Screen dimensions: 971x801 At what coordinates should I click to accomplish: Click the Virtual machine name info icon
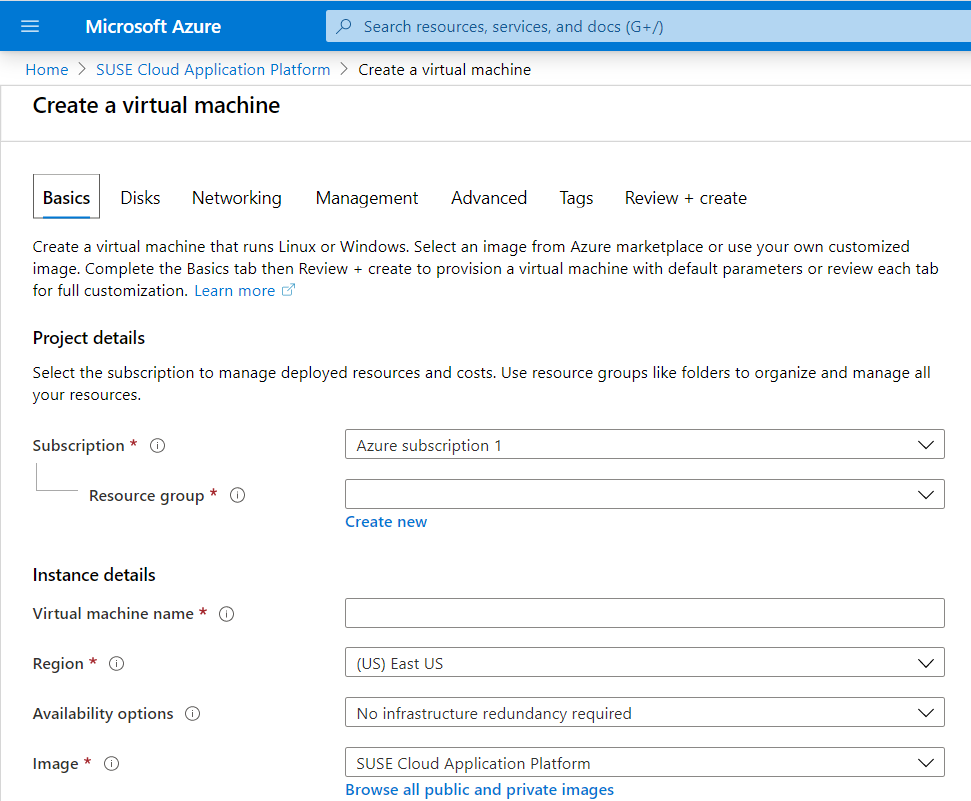(x=226, y=613)
